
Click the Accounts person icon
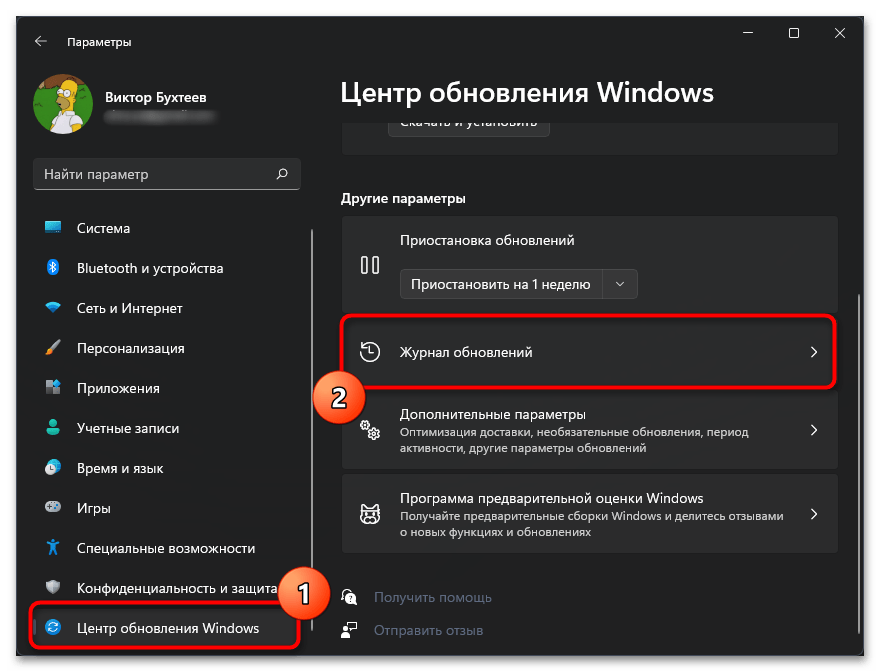pos(54,428)
